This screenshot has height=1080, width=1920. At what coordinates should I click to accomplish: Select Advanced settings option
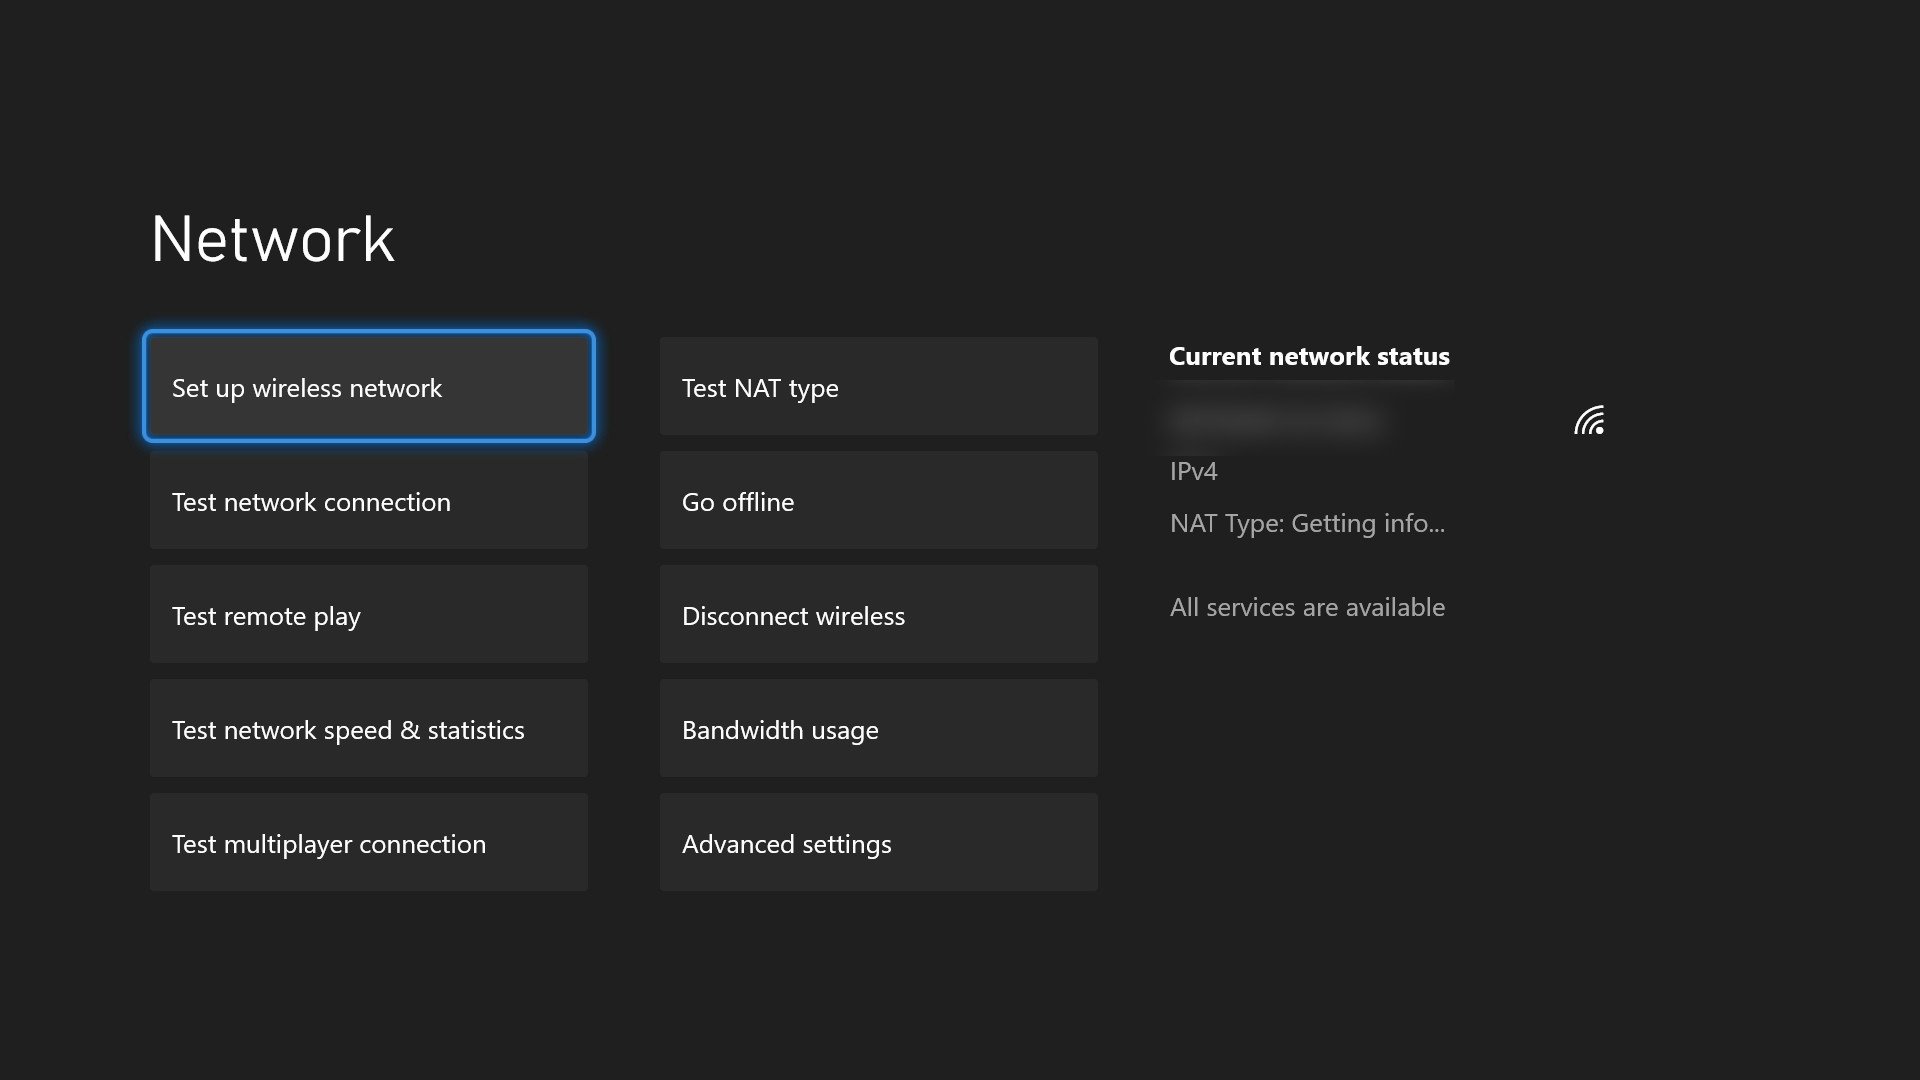click(878, 841)
